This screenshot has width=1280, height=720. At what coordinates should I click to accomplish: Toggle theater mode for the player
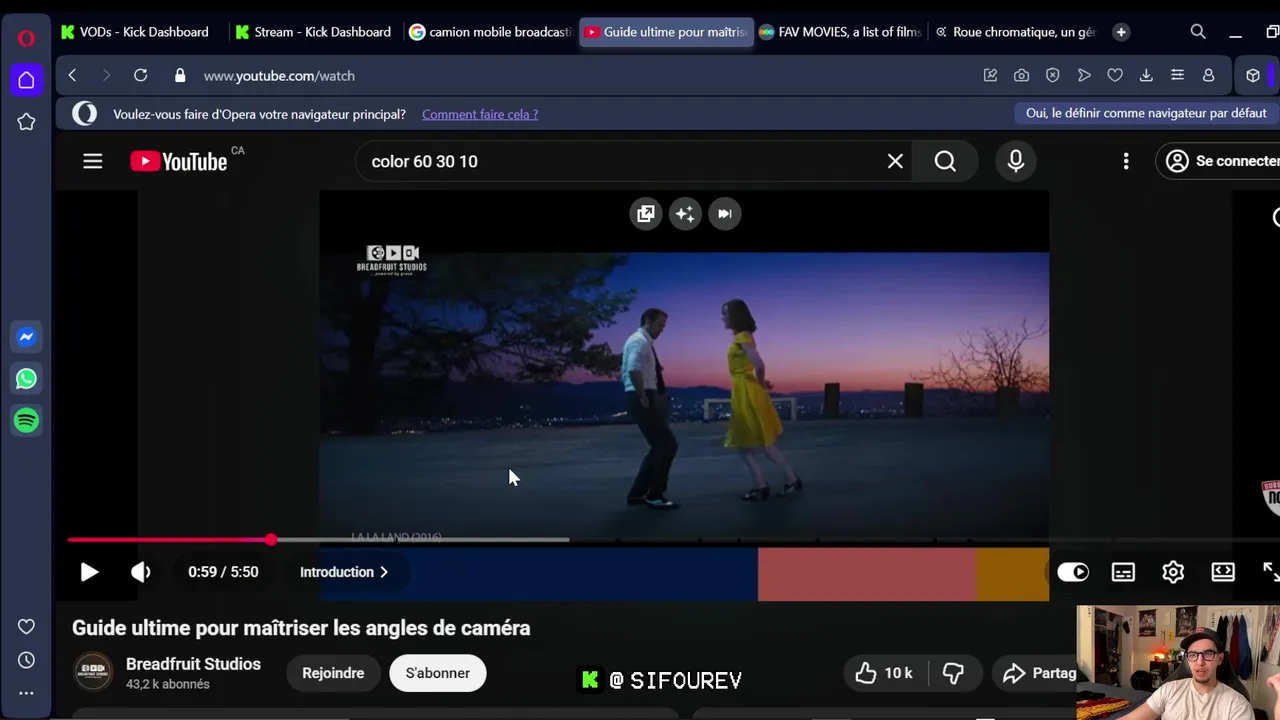[x=1223, y=572]
